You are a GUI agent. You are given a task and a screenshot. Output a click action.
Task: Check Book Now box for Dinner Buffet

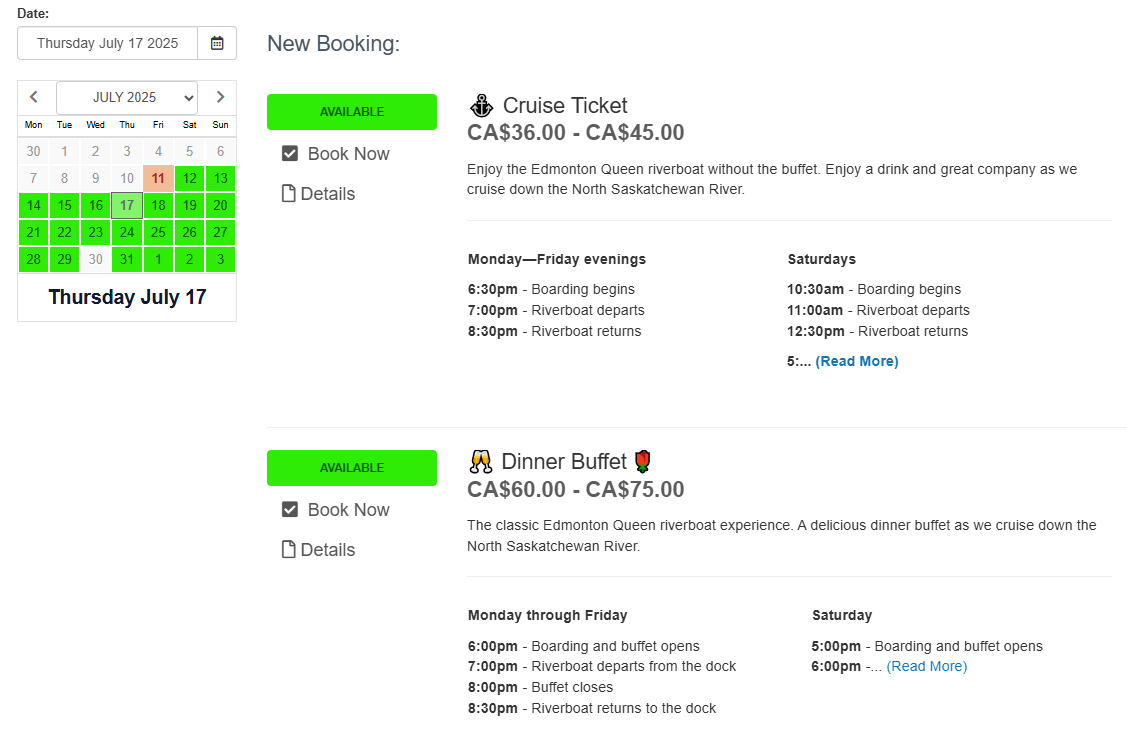[290, 510]
